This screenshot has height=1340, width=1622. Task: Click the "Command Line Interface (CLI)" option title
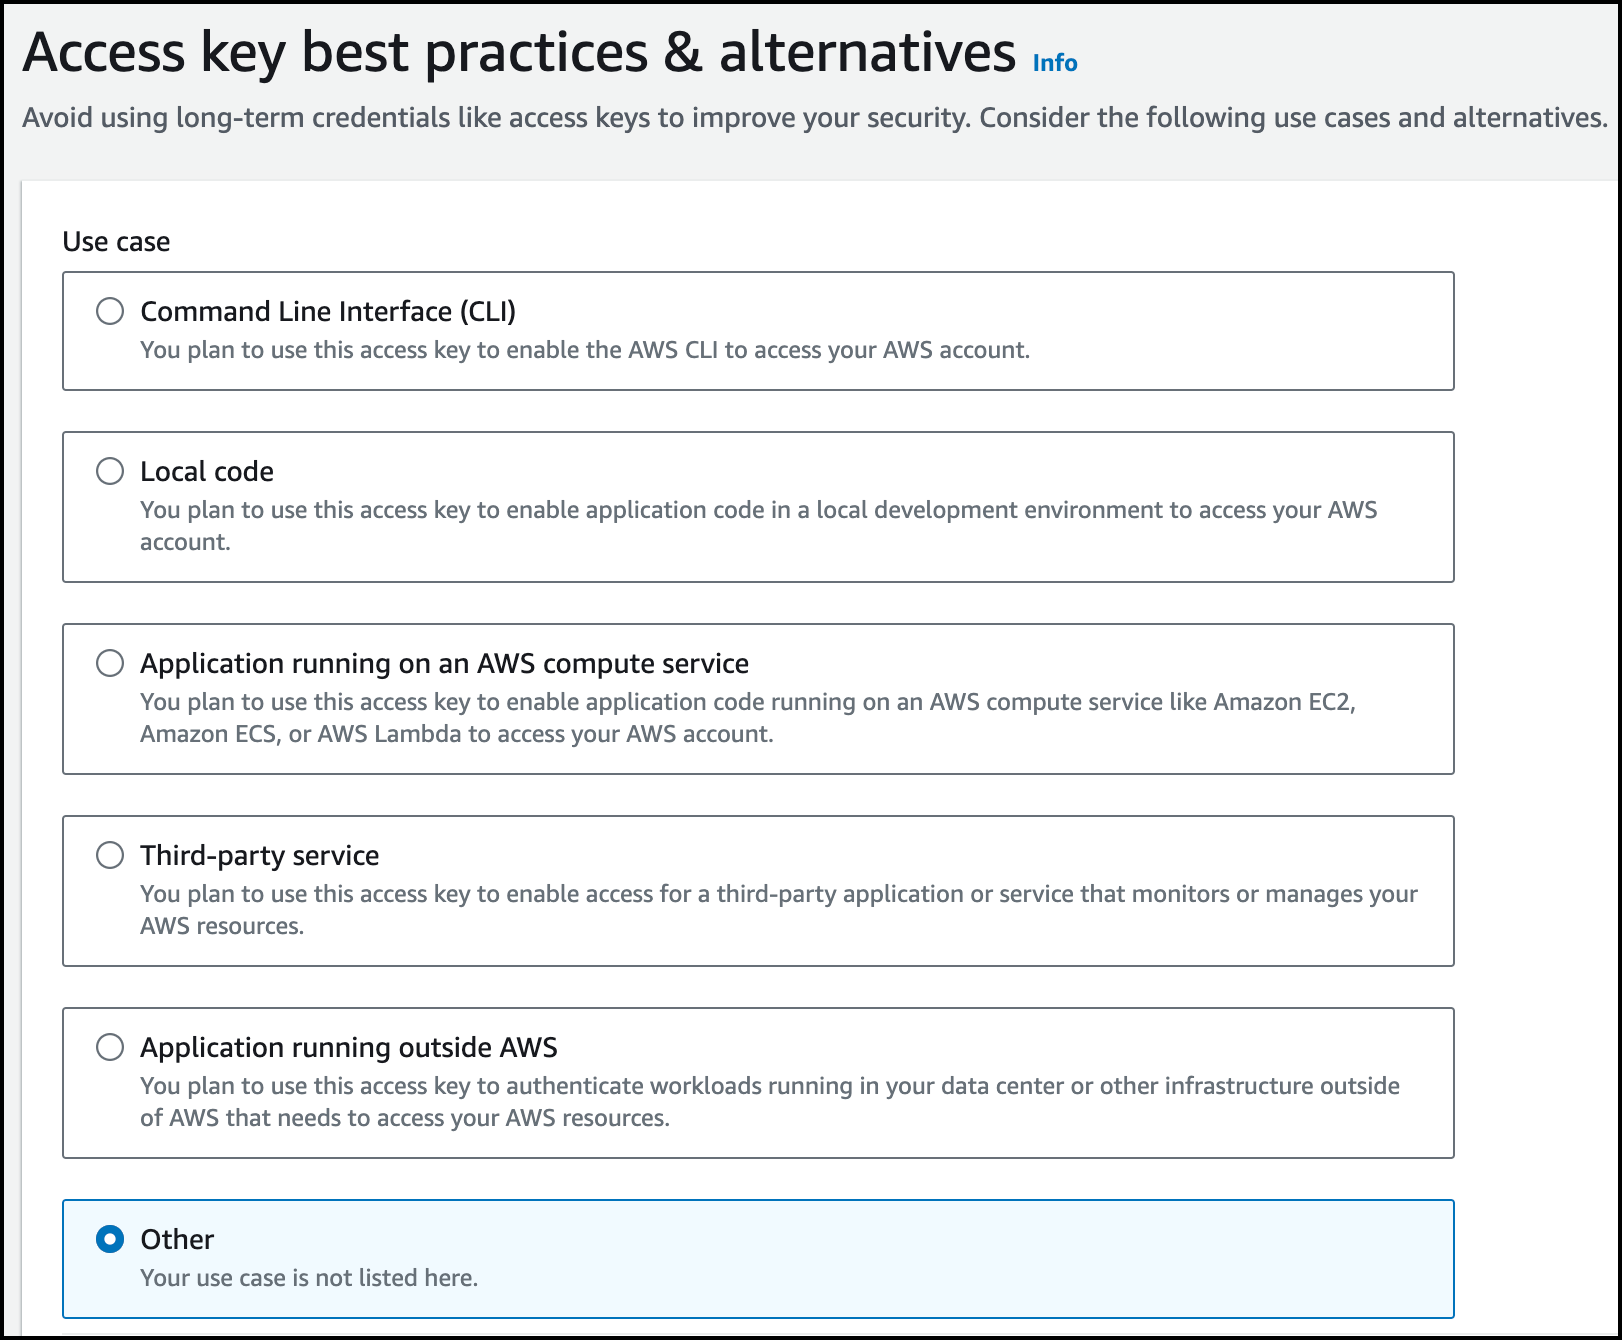coord(328,311)
